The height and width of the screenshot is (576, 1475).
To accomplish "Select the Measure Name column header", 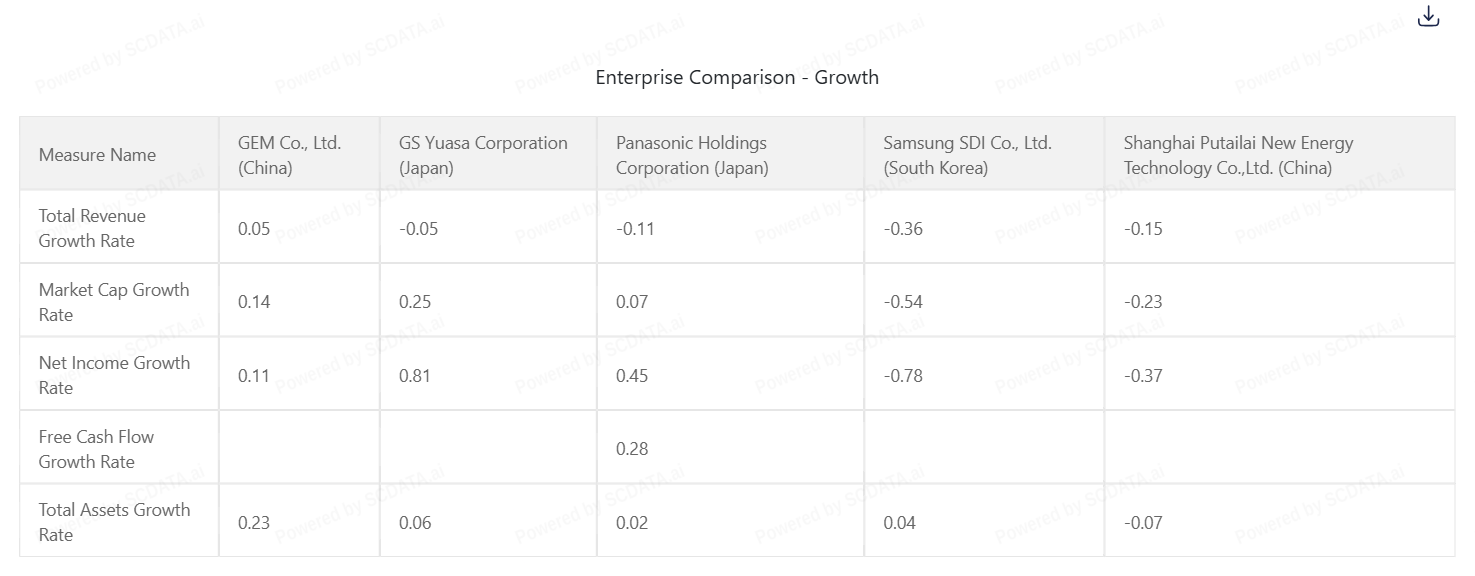I will tap(97, 155).
